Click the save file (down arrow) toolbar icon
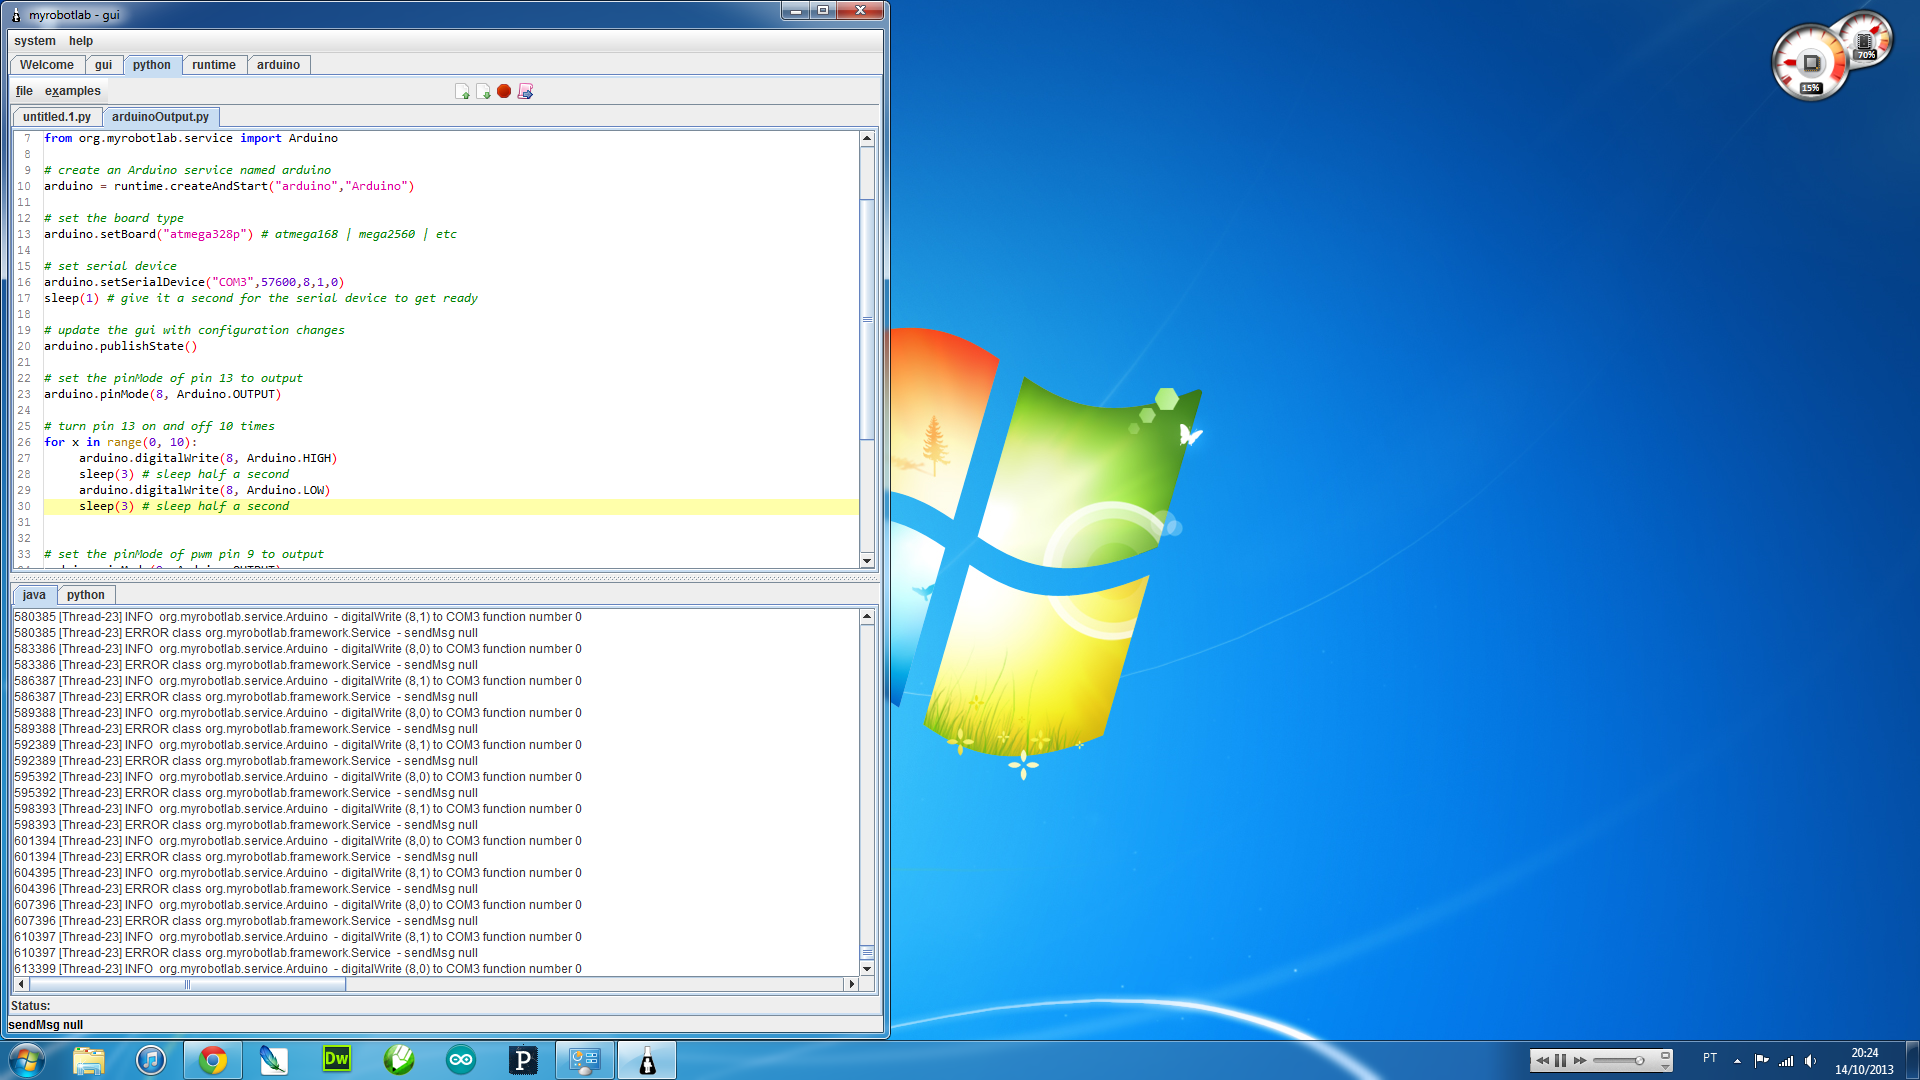The image size is (1920, 1080). [x=483, y=91]
